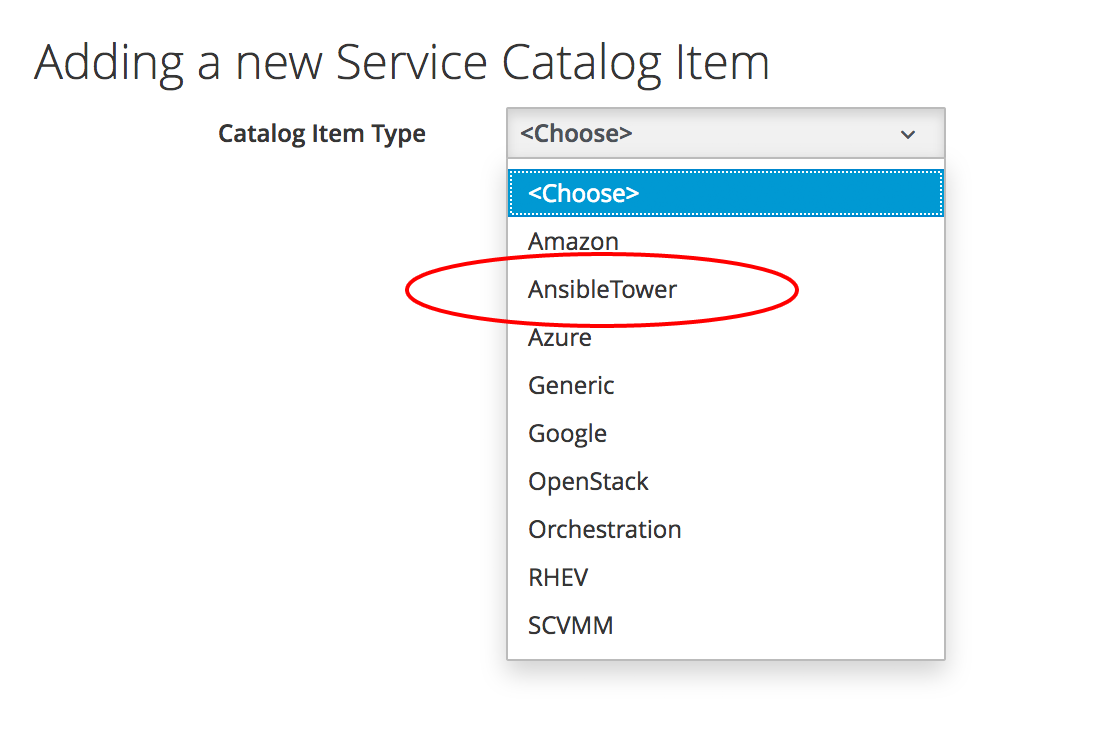Image resolution: width=1114 pixels, height=730 pixels.
Task: Select SCVMM at the list bottom
Action: [x=570, y=626]
